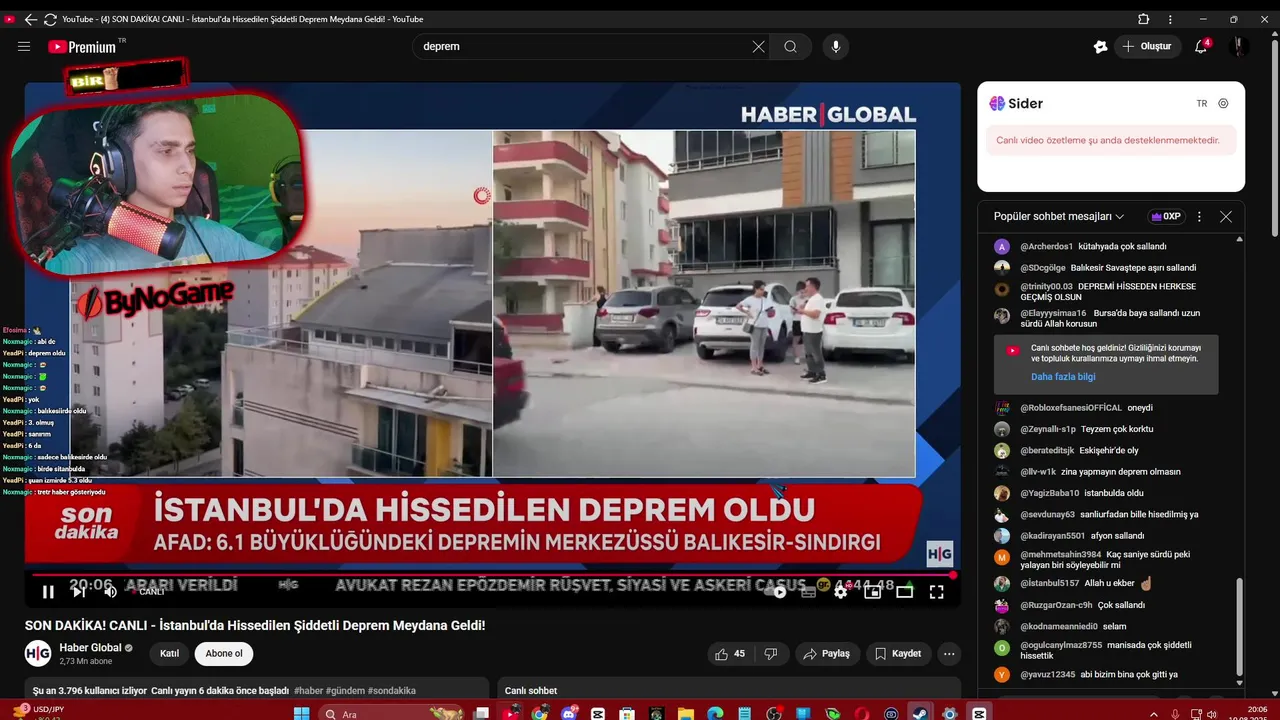Reload the page
This screenshot has height=720, width=1280.
pyautogui.click(x=50, y=19)
